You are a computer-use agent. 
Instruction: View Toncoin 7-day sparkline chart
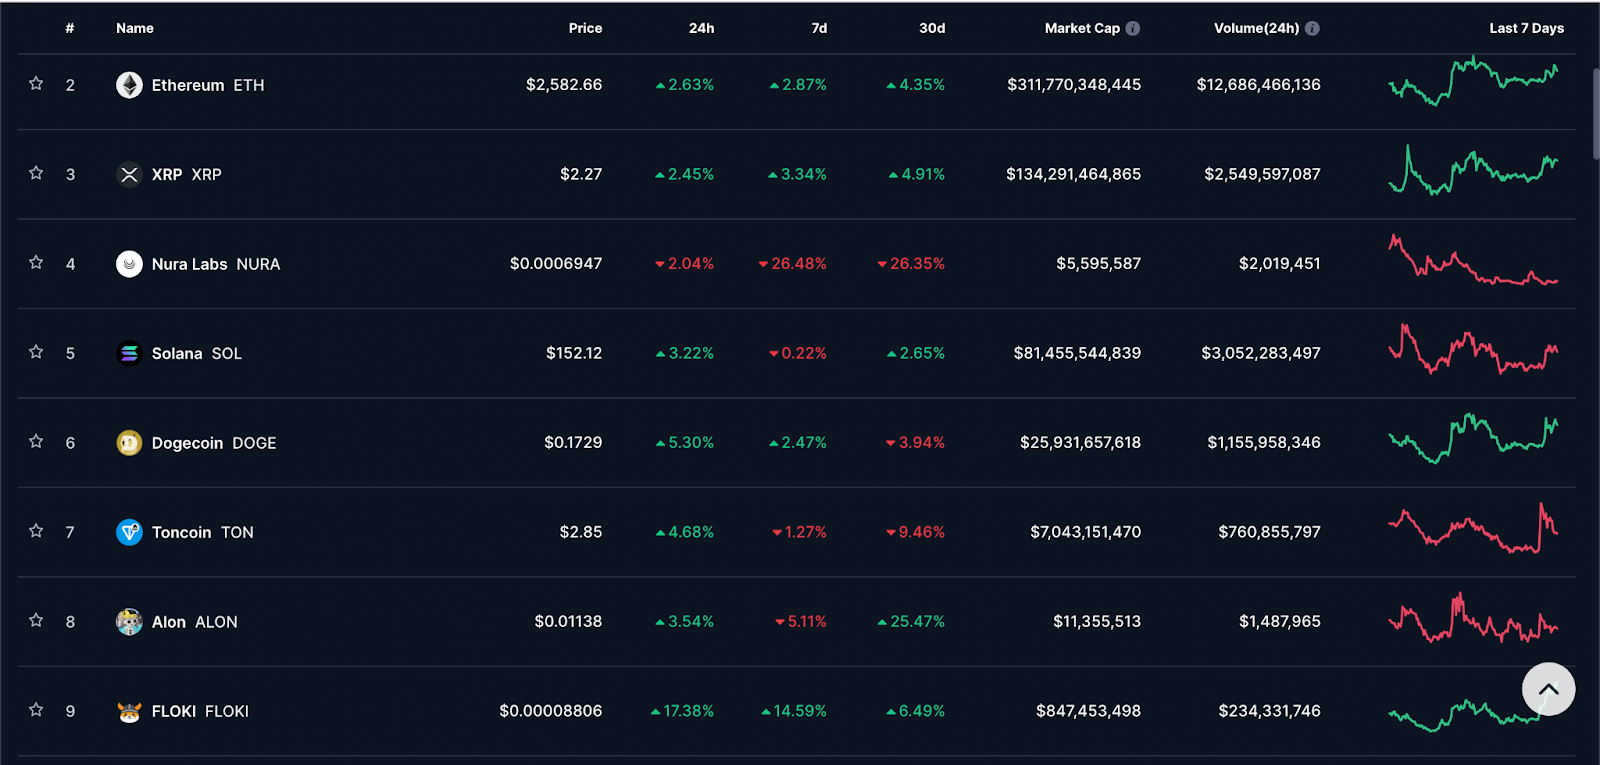[1473, 528]
